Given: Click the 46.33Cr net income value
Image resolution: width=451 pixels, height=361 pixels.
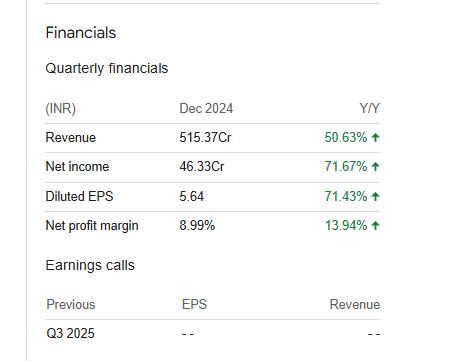Looking at the screenshot, I should click(x=202, y=167).
